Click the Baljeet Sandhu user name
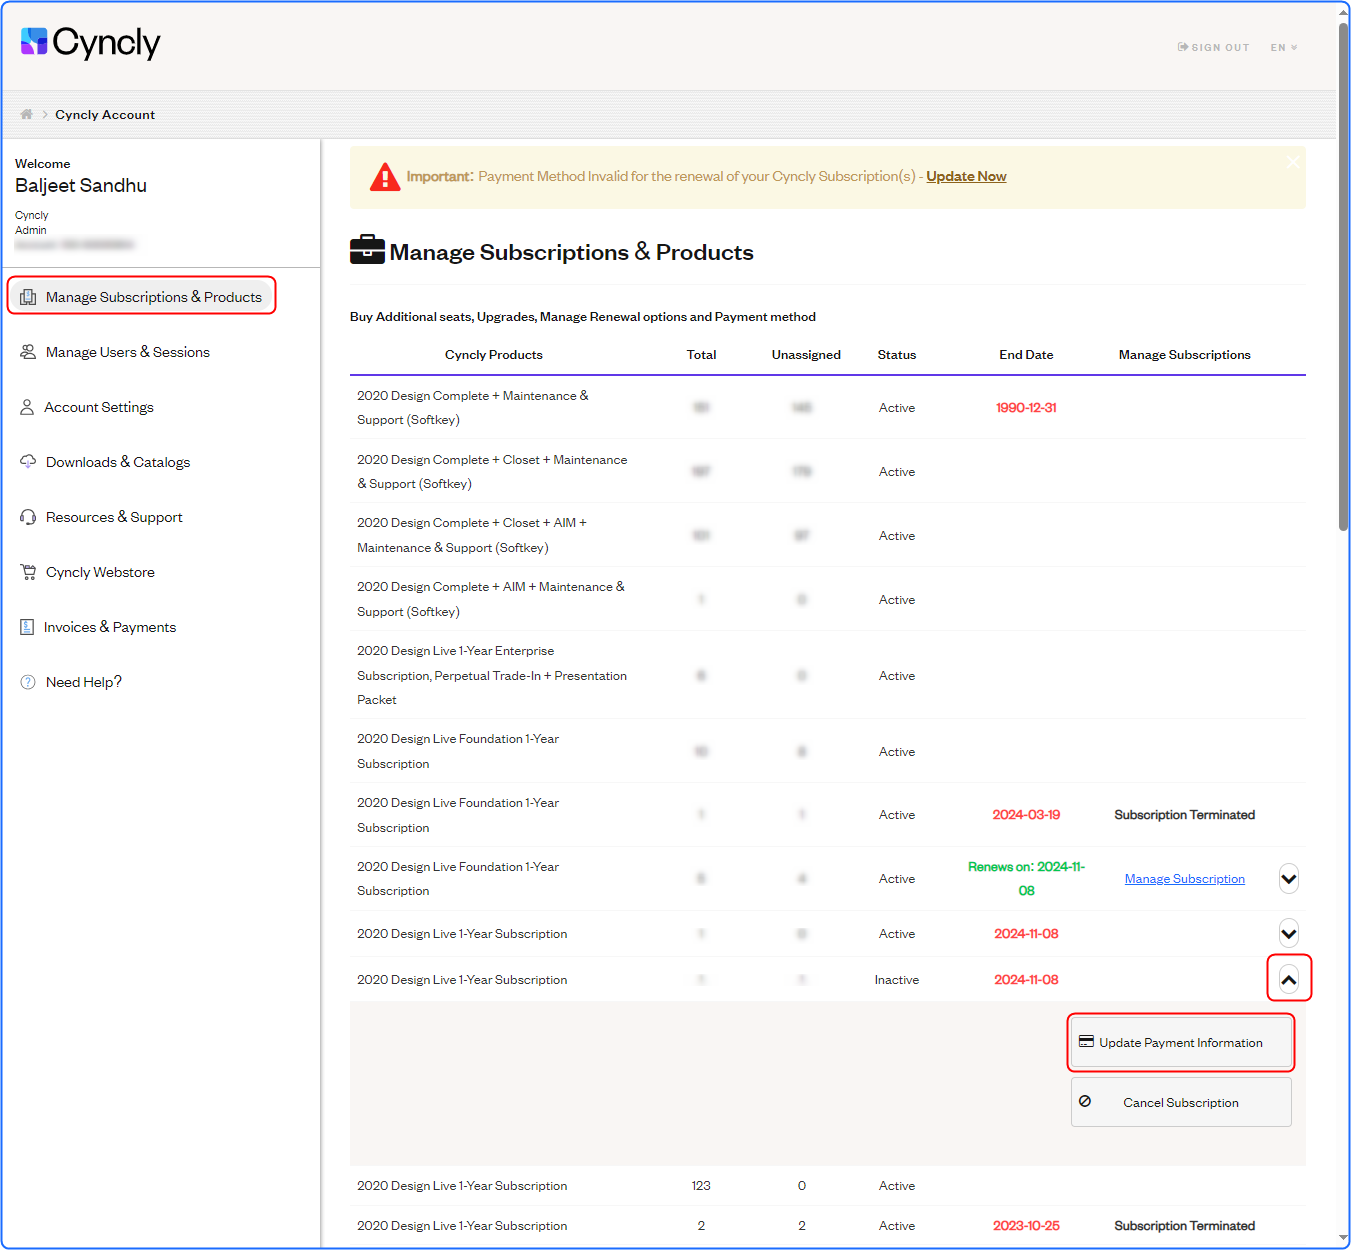The height and width of the screenshot is (1250, 1351). tap(81, 186)
